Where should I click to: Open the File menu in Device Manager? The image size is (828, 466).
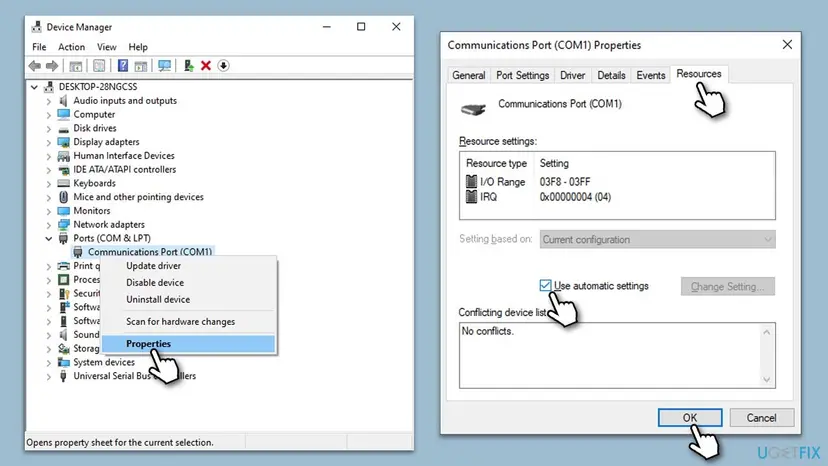click(x=39, y=47)
